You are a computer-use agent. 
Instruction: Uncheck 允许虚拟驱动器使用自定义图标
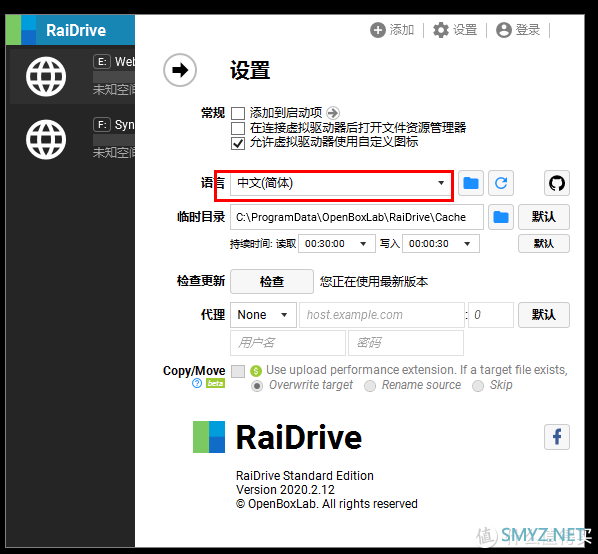[238, 143]
